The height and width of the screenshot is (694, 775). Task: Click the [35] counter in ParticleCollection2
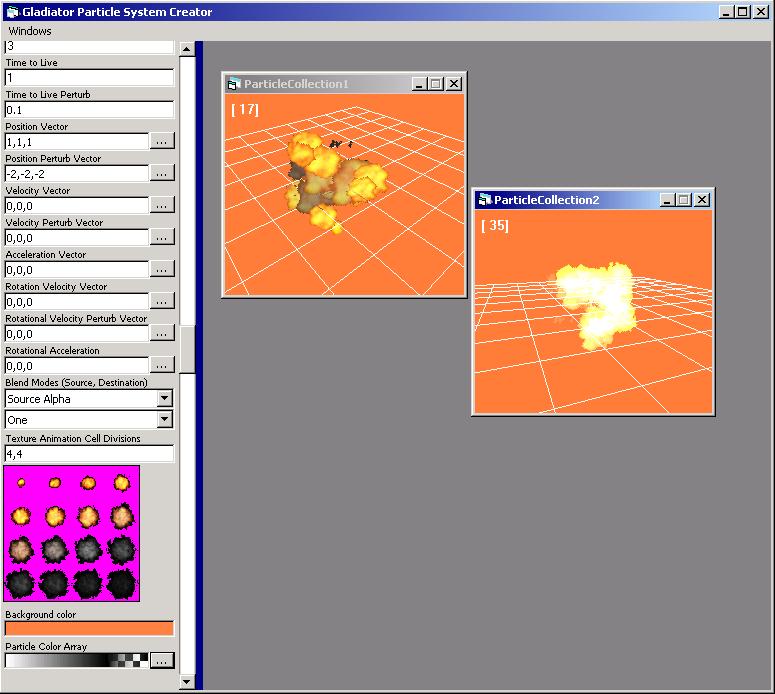[x=495, y=225]
